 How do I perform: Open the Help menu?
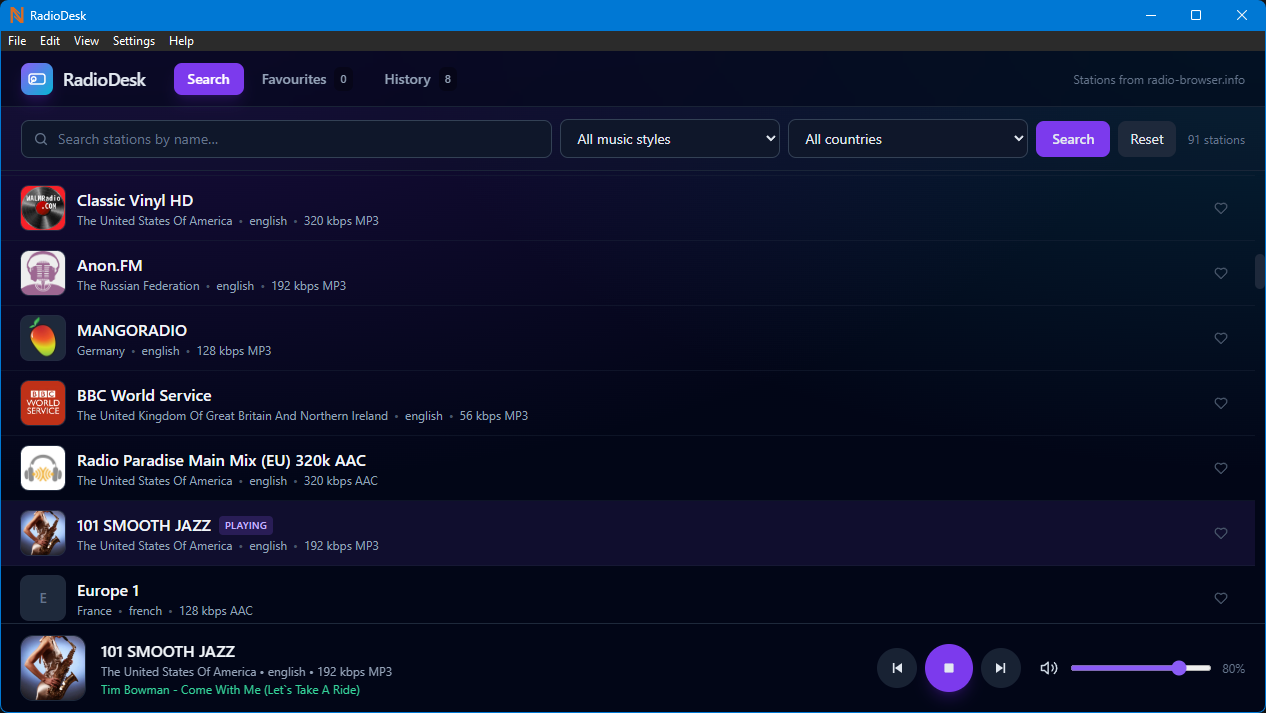click(181, 41)
